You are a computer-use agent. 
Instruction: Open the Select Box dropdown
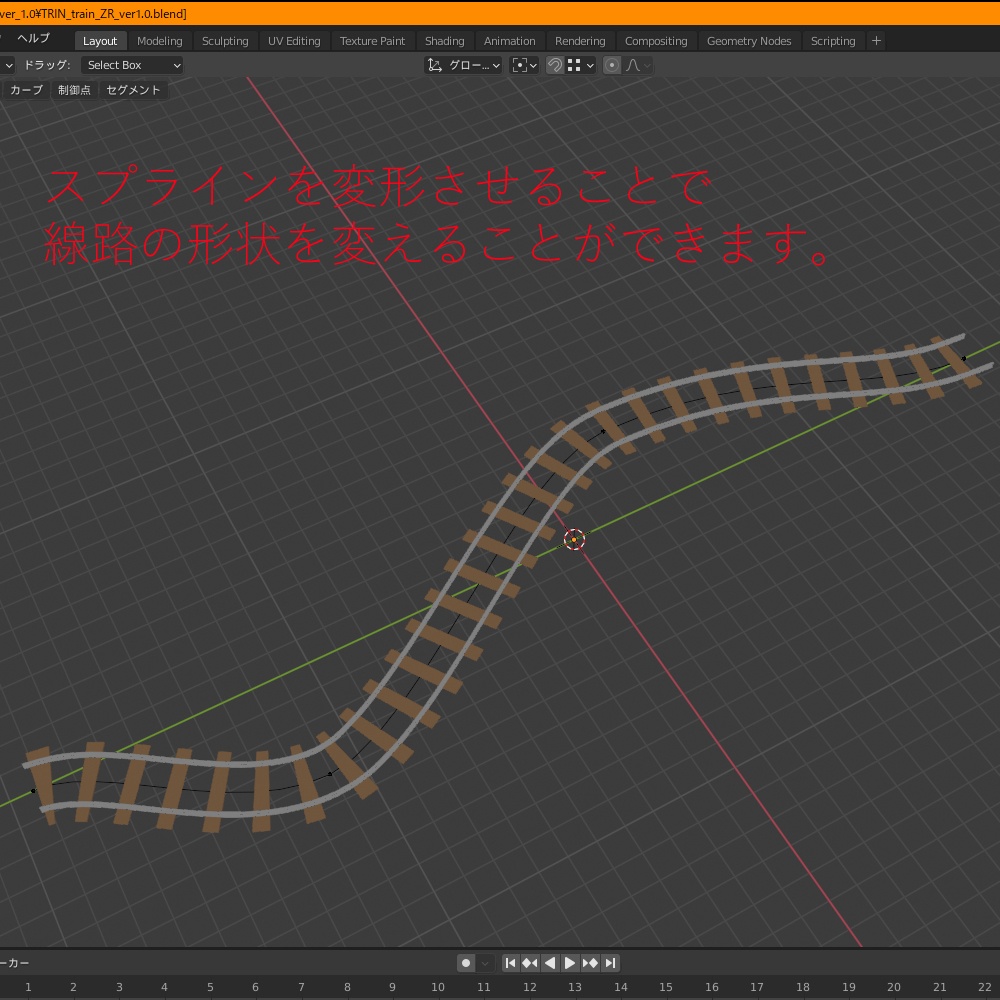(131, 64)
